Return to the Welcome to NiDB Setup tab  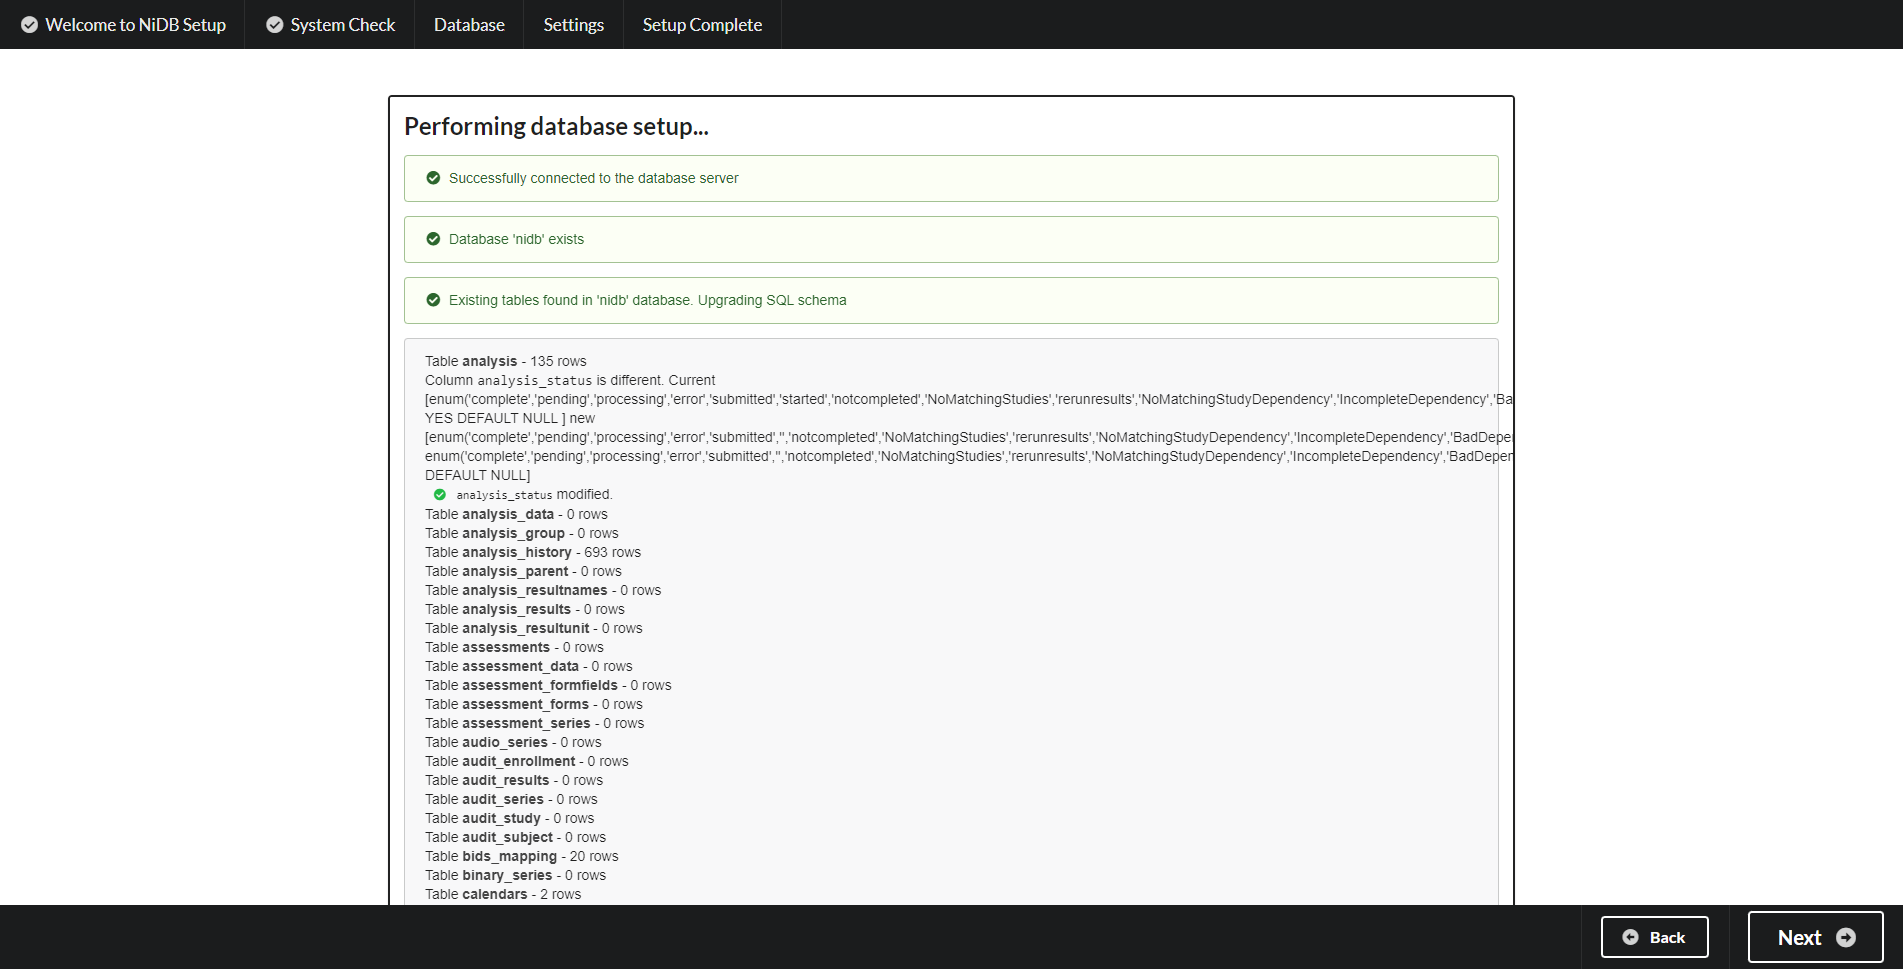pyautogui.click(x=123, y=24)
